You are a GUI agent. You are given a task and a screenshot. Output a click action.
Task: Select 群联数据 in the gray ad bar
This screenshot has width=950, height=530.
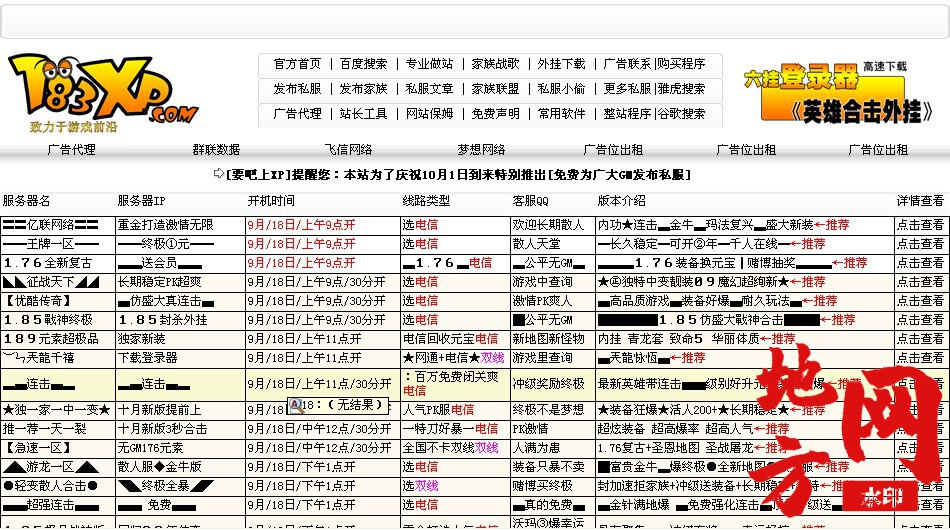click(216, 150)
